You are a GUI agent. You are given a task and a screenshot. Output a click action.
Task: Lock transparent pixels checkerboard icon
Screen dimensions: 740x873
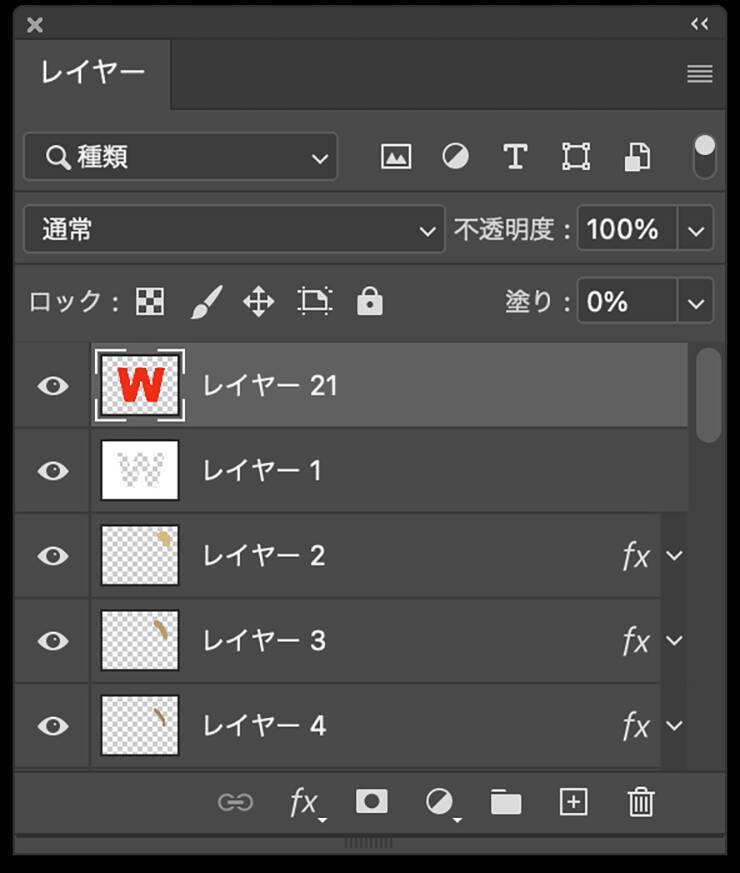150,301
